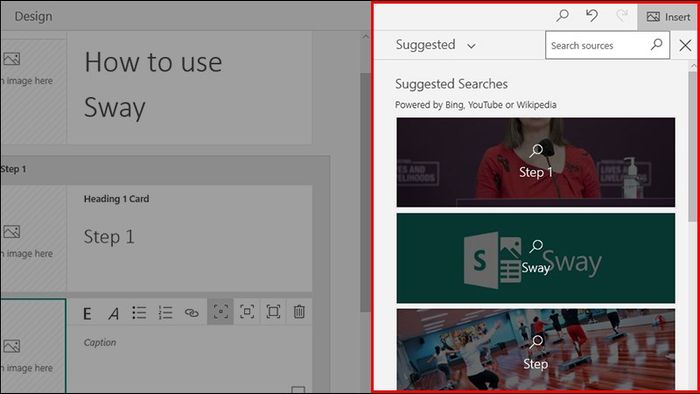
Task: Click the 'Suggested Searches' heading
Action: point(451,84)
